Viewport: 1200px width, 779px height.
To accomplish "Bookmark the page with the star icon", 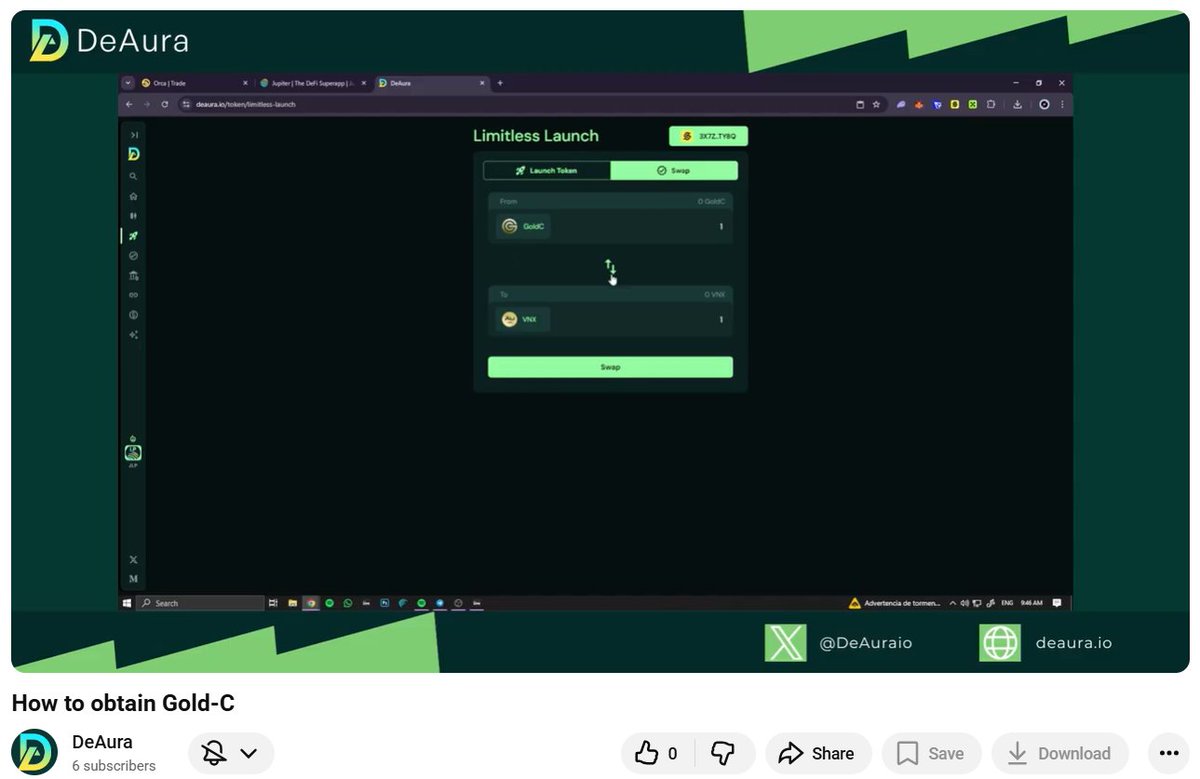I will pos(876,104).
